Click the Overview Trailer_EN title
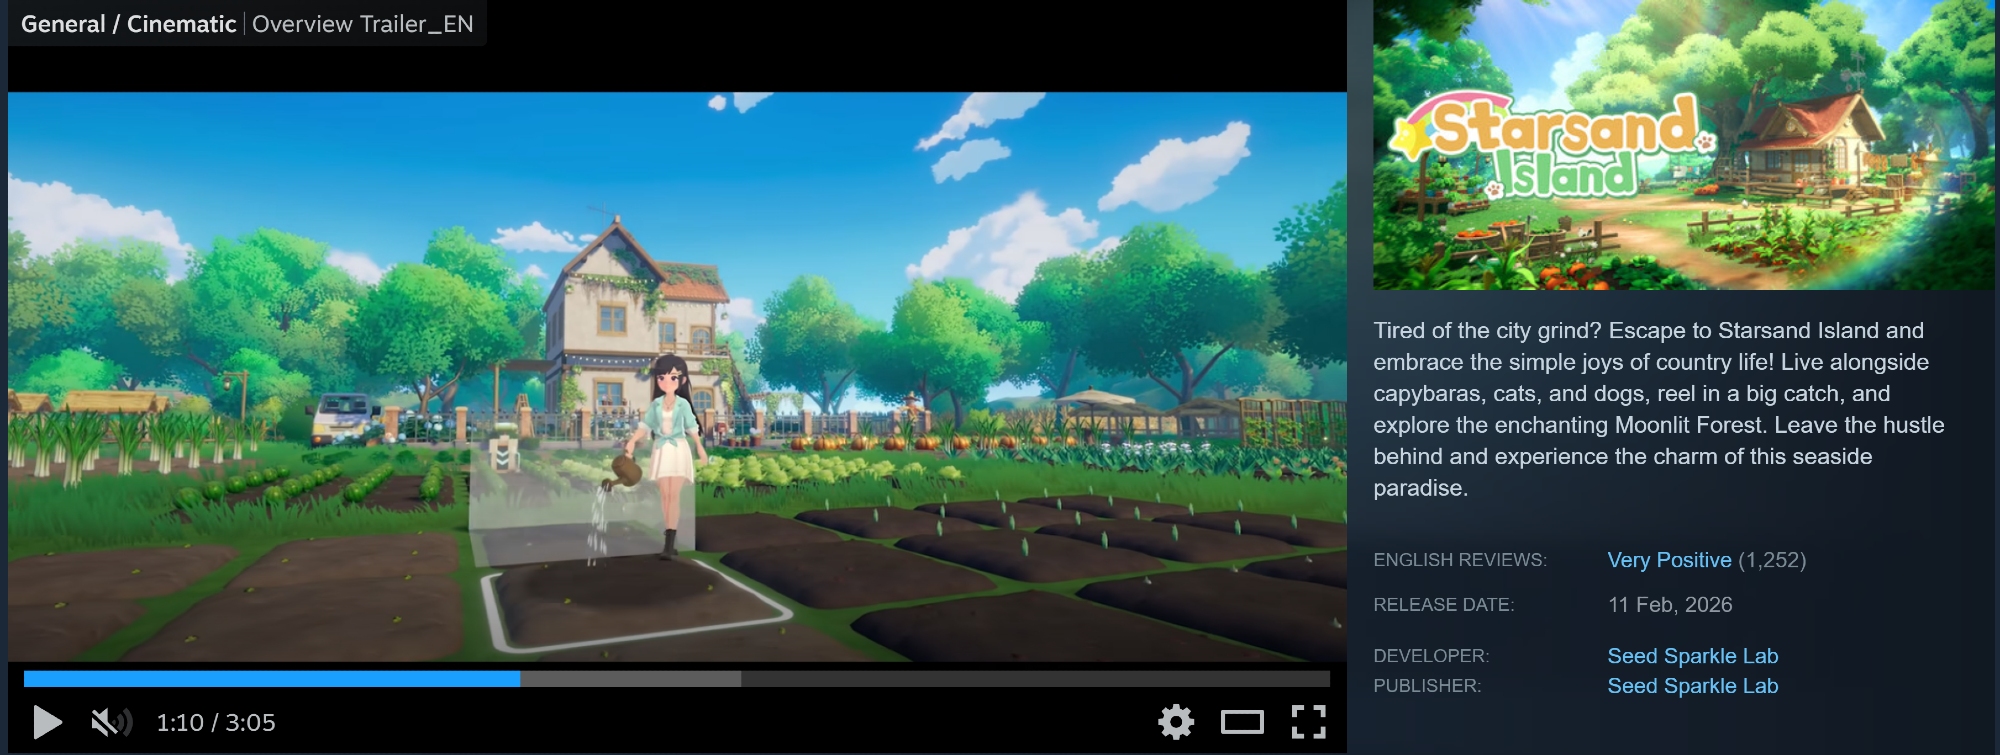This screenshot has height=755, width=2000. [x=362, y=24]
